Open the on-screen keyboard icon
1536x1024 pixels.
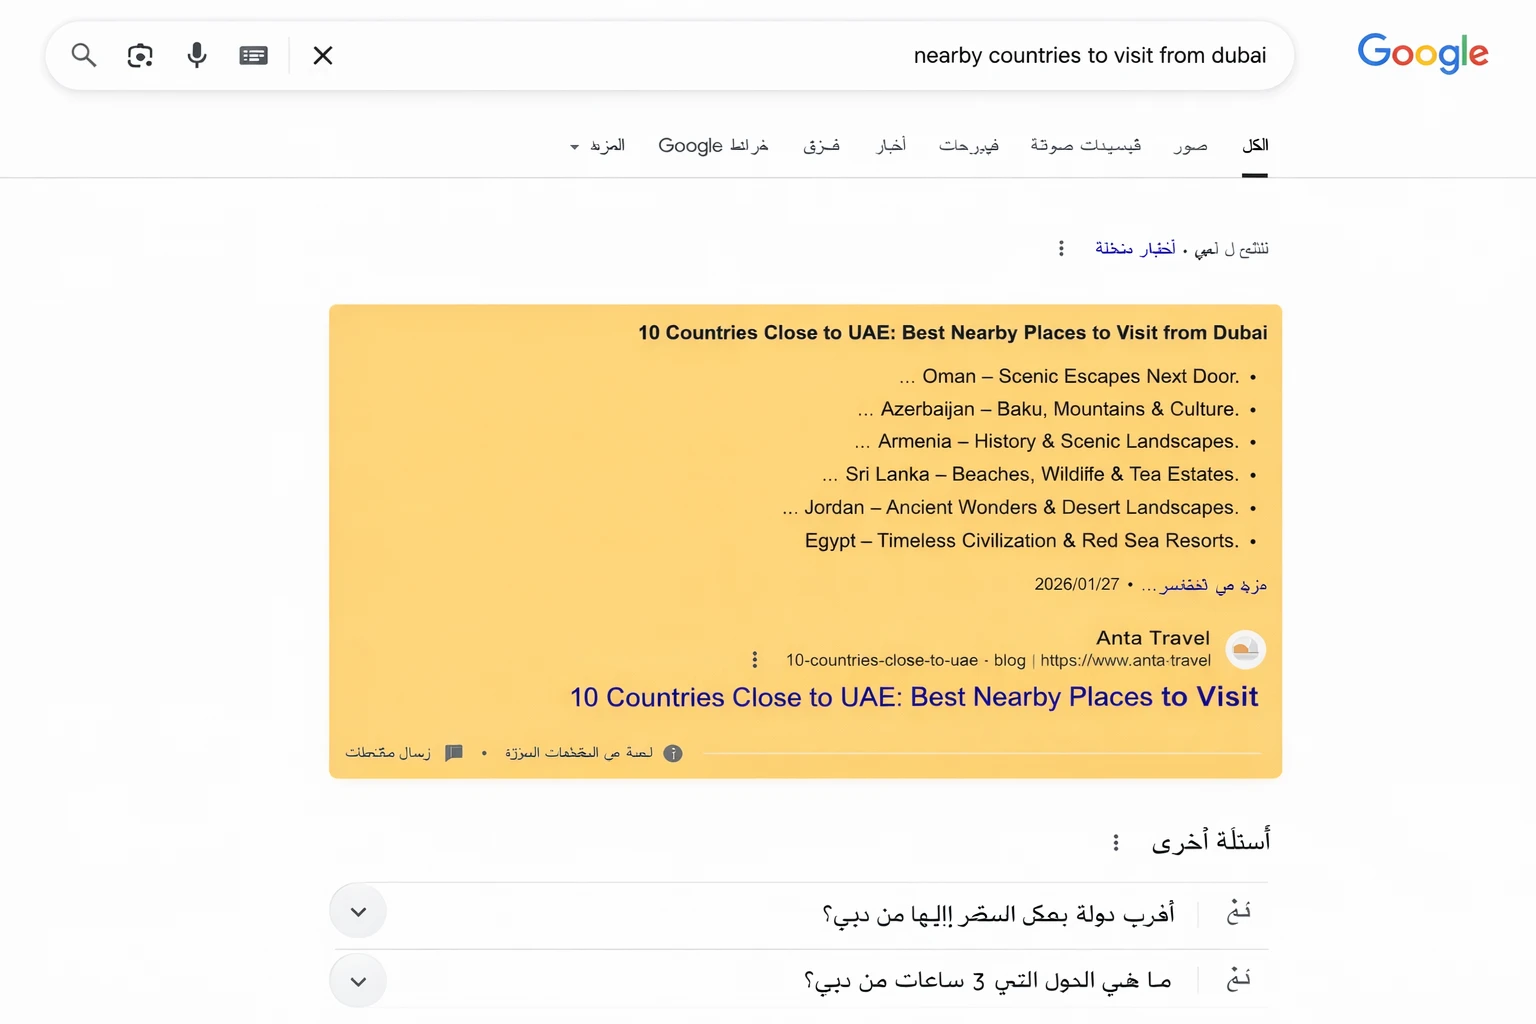pos(253,55)
